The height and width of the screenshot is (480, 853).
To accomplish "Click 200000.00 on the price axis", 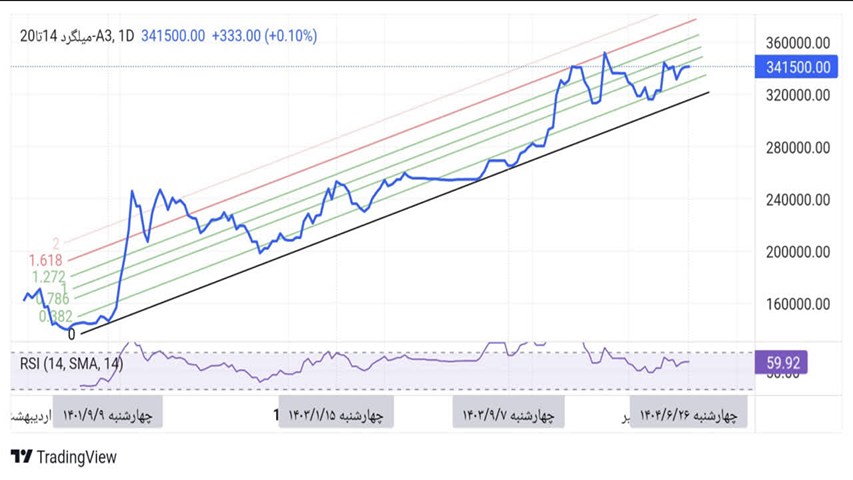I will click(x=797, y=252).
